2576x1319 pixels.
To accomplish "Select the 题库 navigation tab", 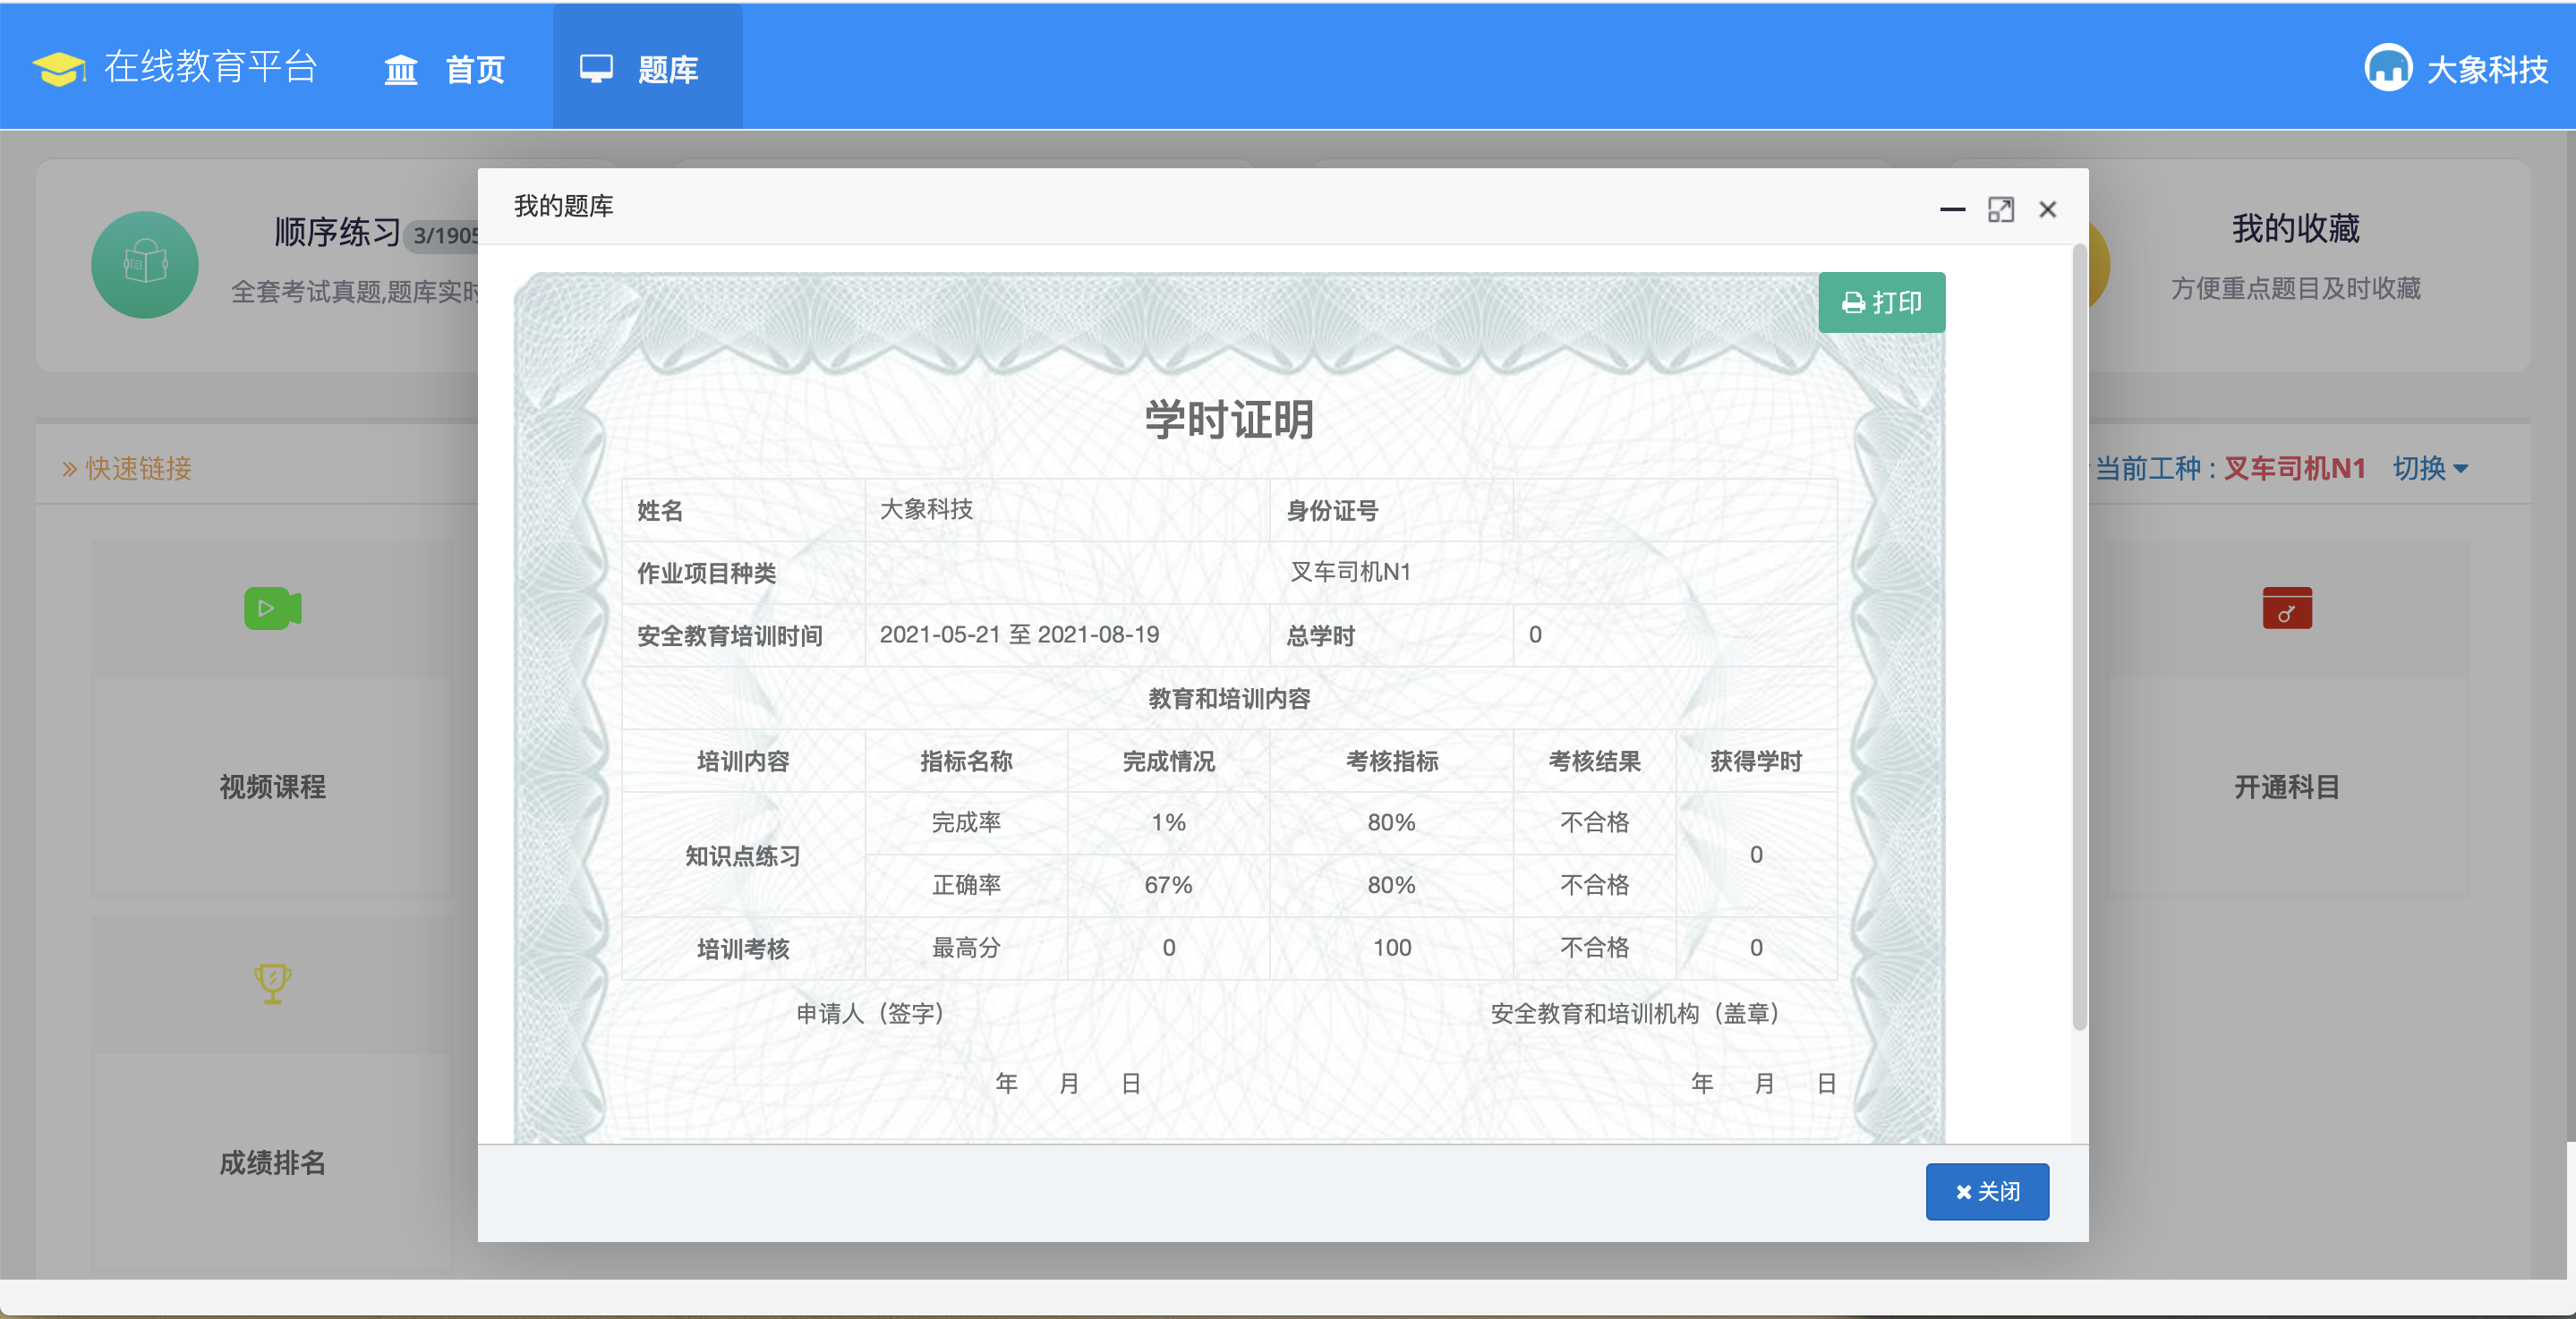I will click(x=646, y=69).
